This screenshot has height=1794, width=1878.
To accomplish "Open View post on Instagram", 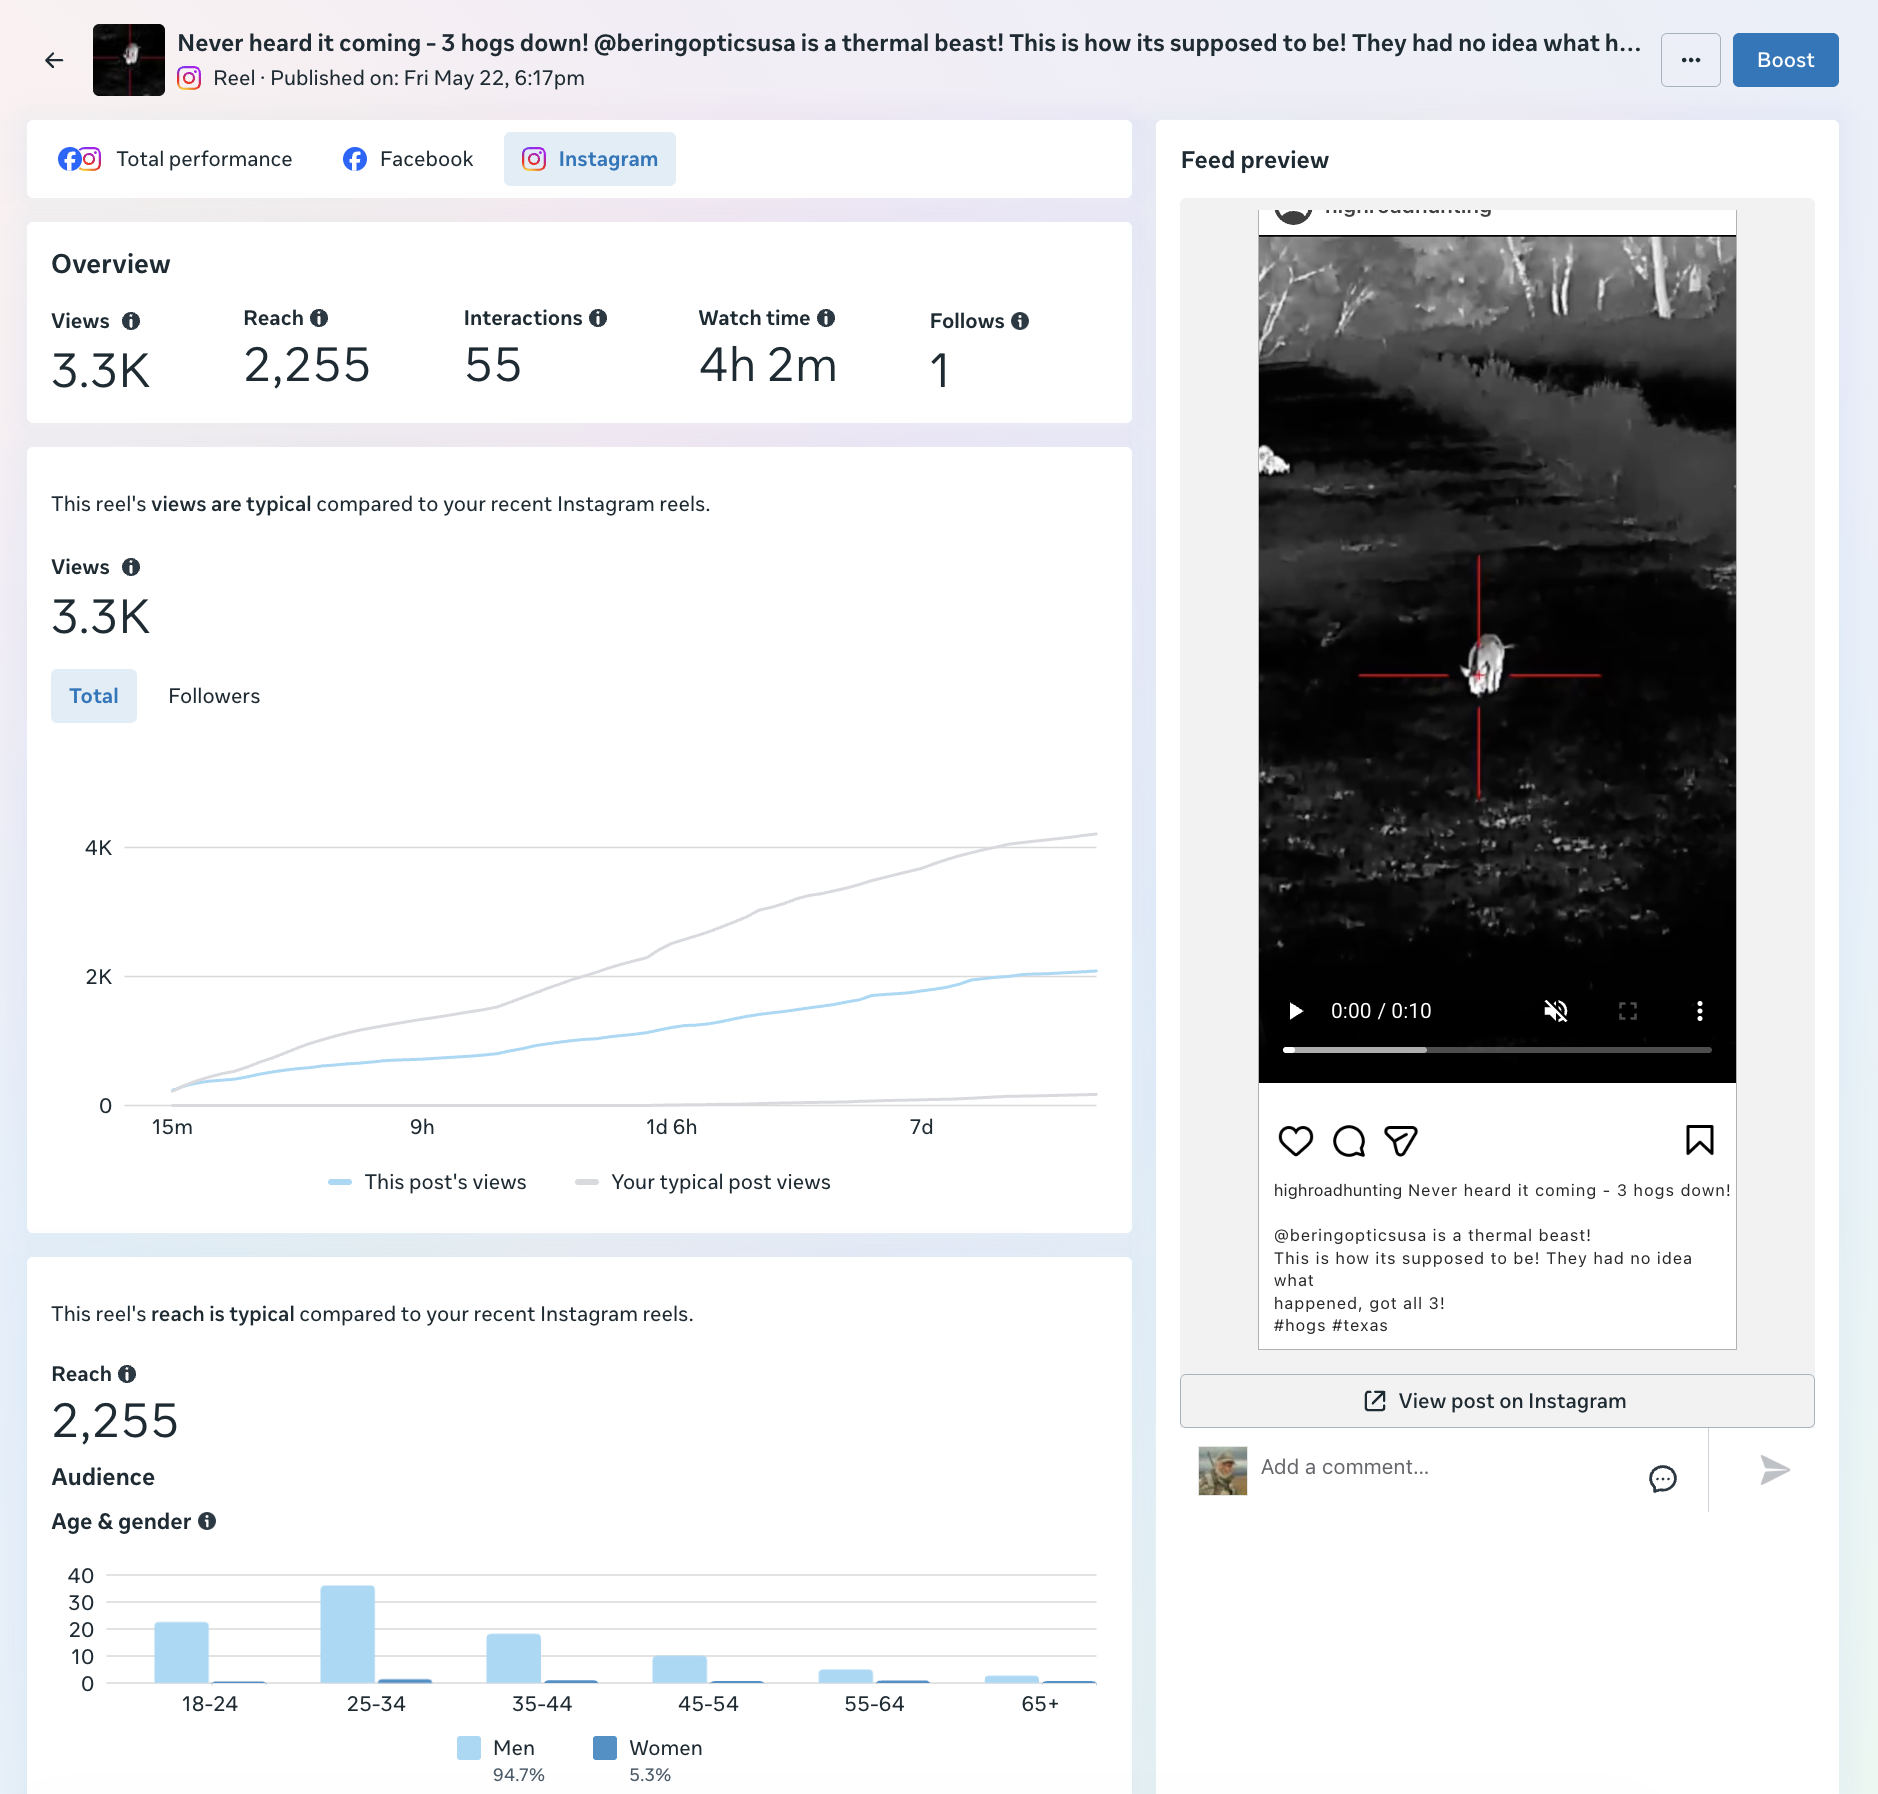I will pyautogui.click(x=1497, y=1401).
